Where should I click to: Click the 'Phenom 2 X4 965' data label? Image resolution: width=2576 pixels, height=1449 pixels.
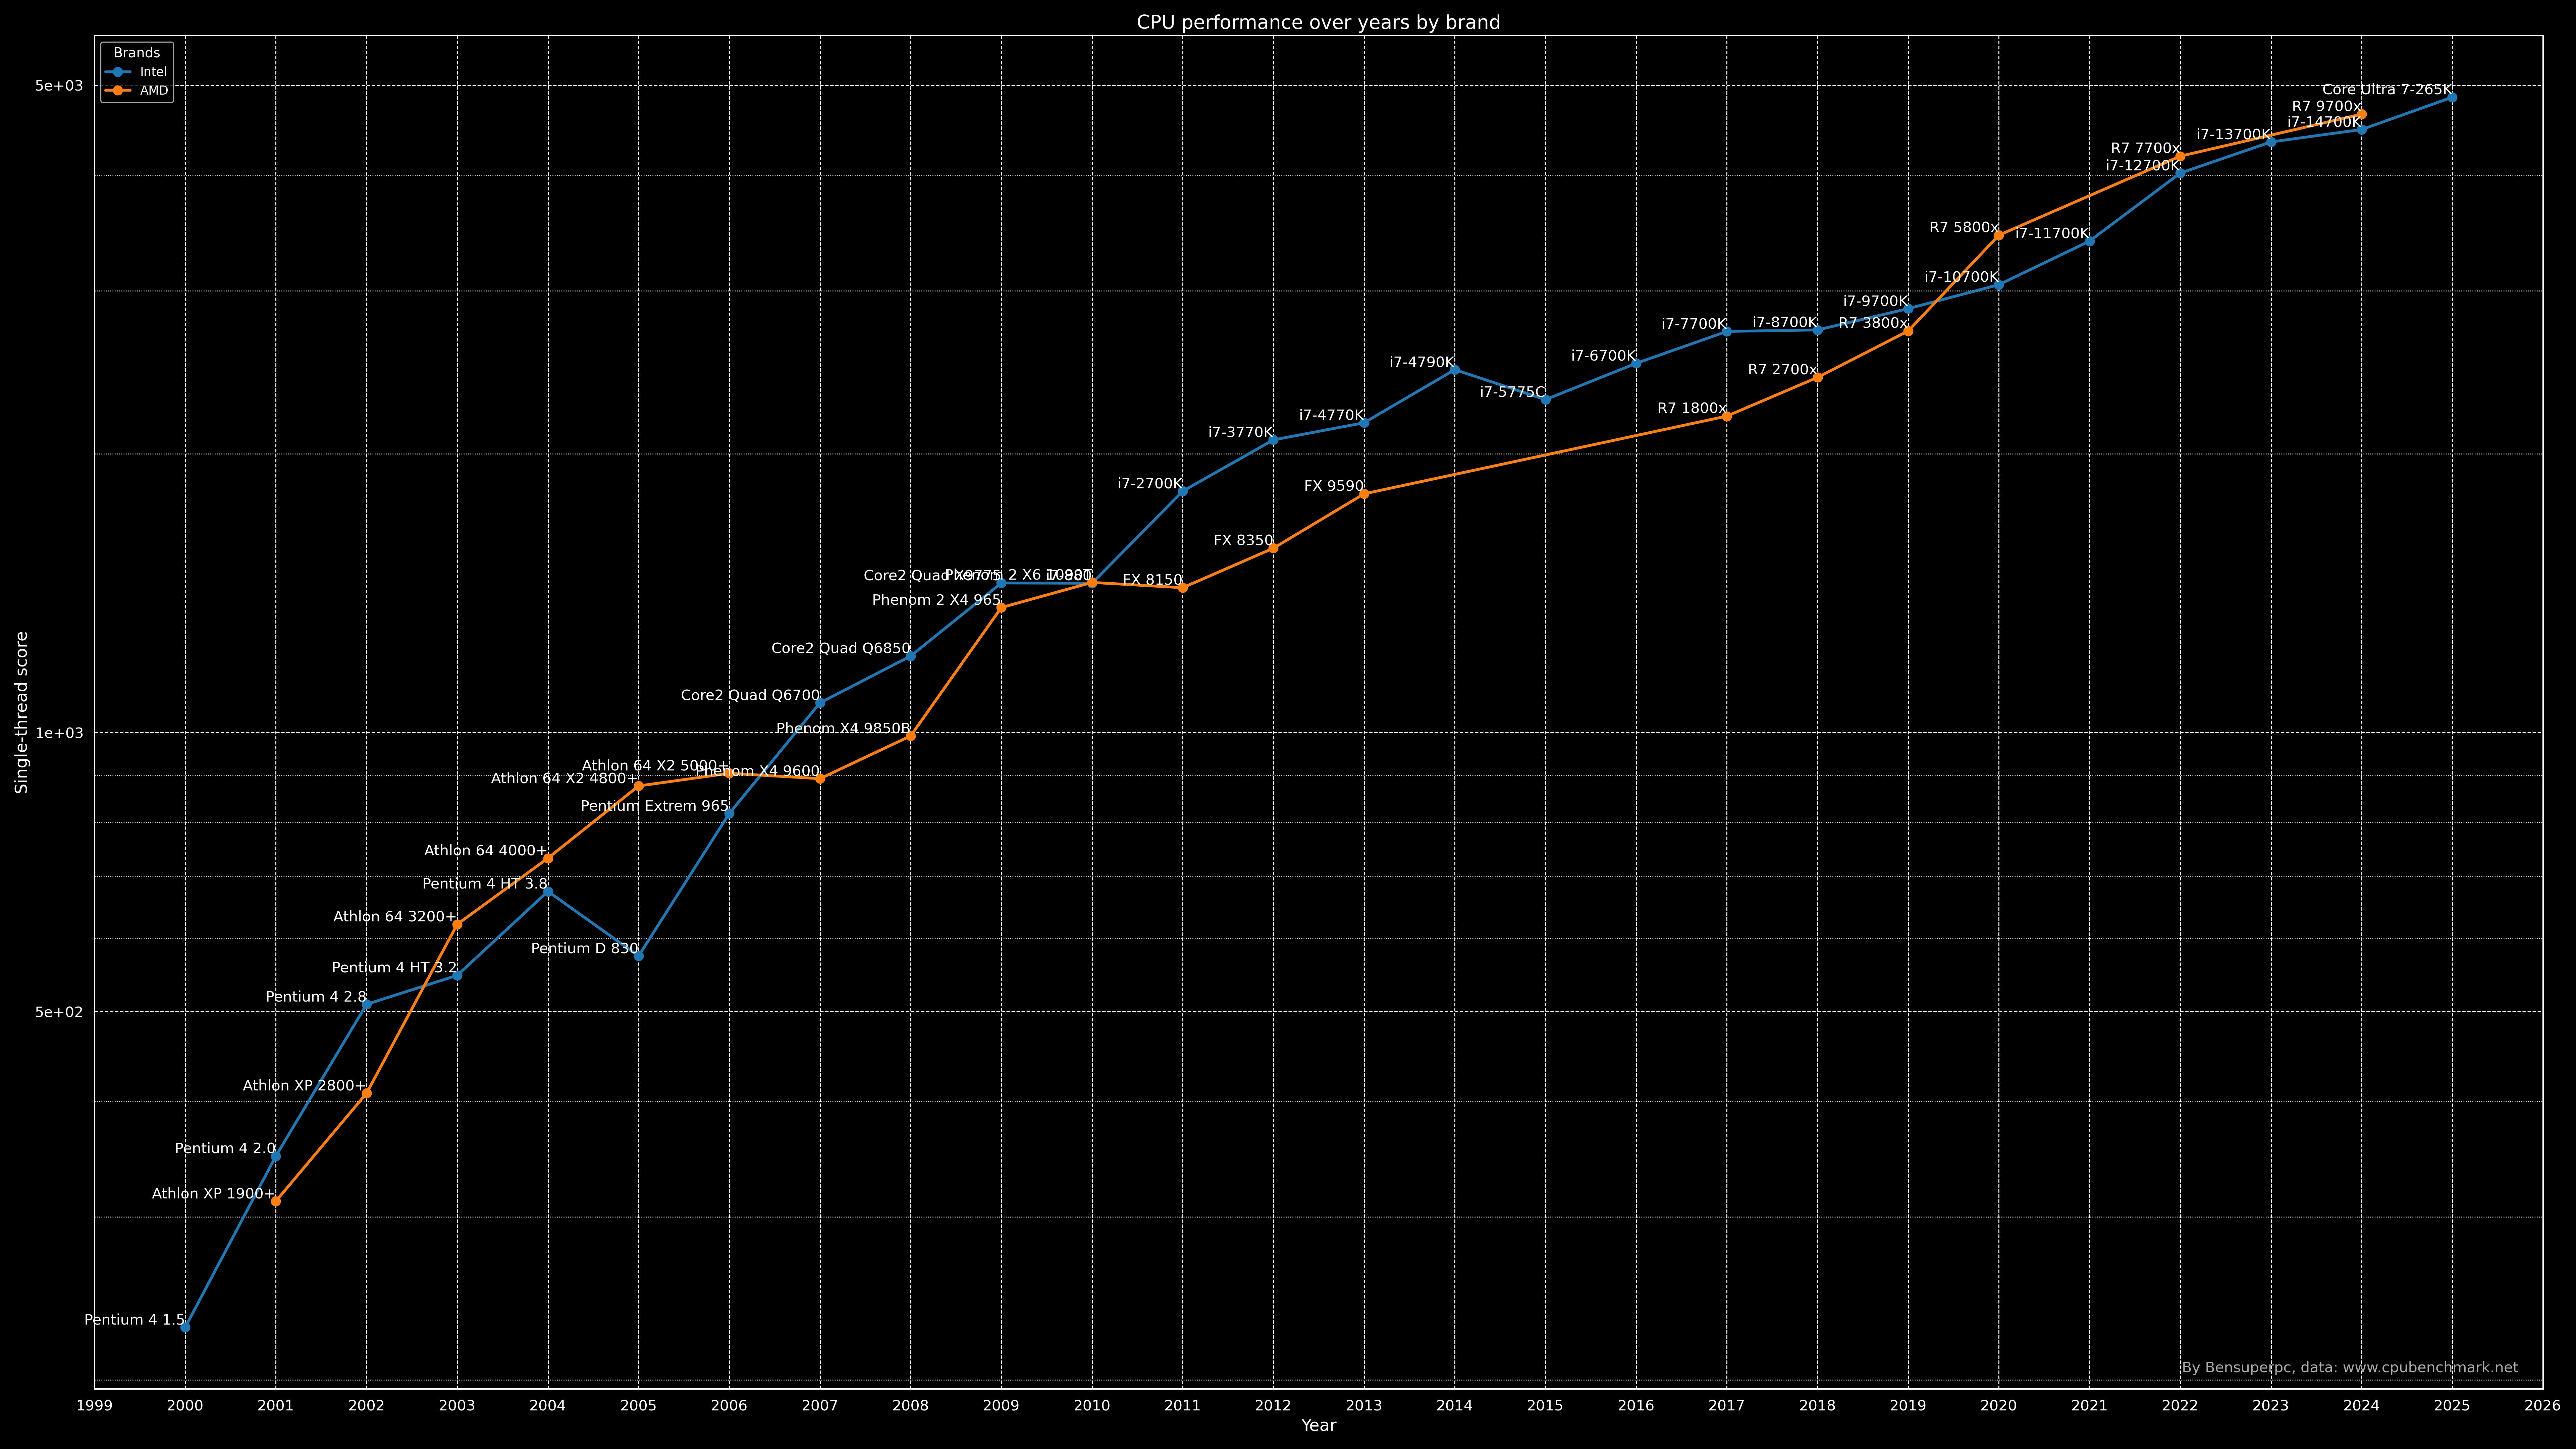(936, 601)
